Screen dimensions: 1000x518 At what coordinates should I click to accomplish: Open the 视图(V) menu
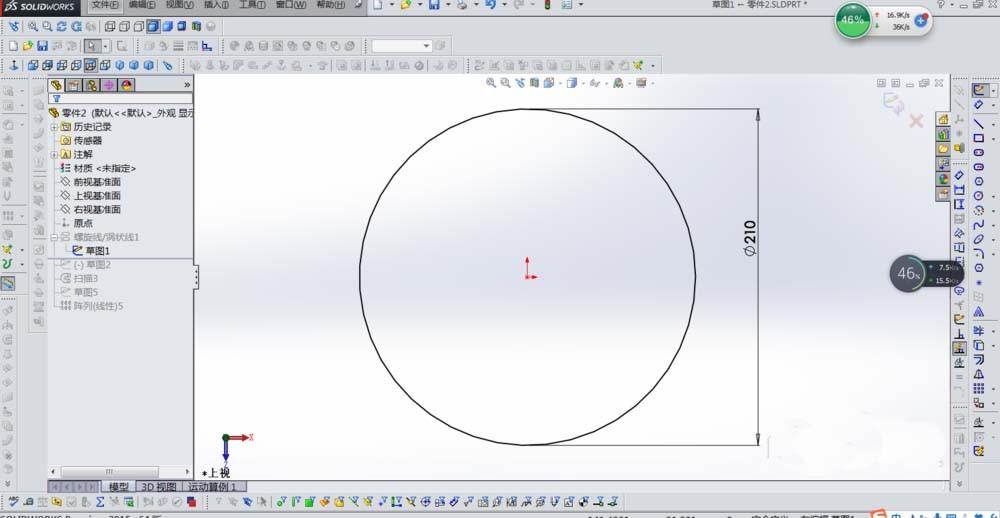(180, 5)
